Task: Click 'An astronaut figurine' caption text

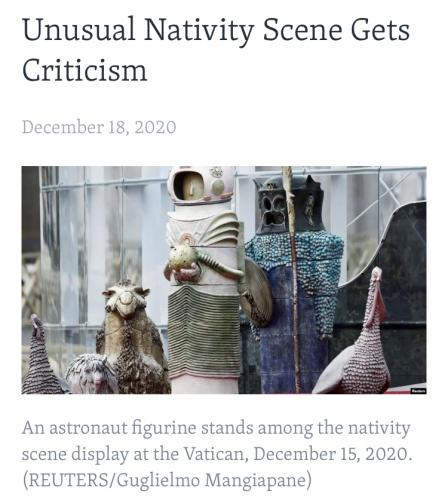Action: [109, 428]
